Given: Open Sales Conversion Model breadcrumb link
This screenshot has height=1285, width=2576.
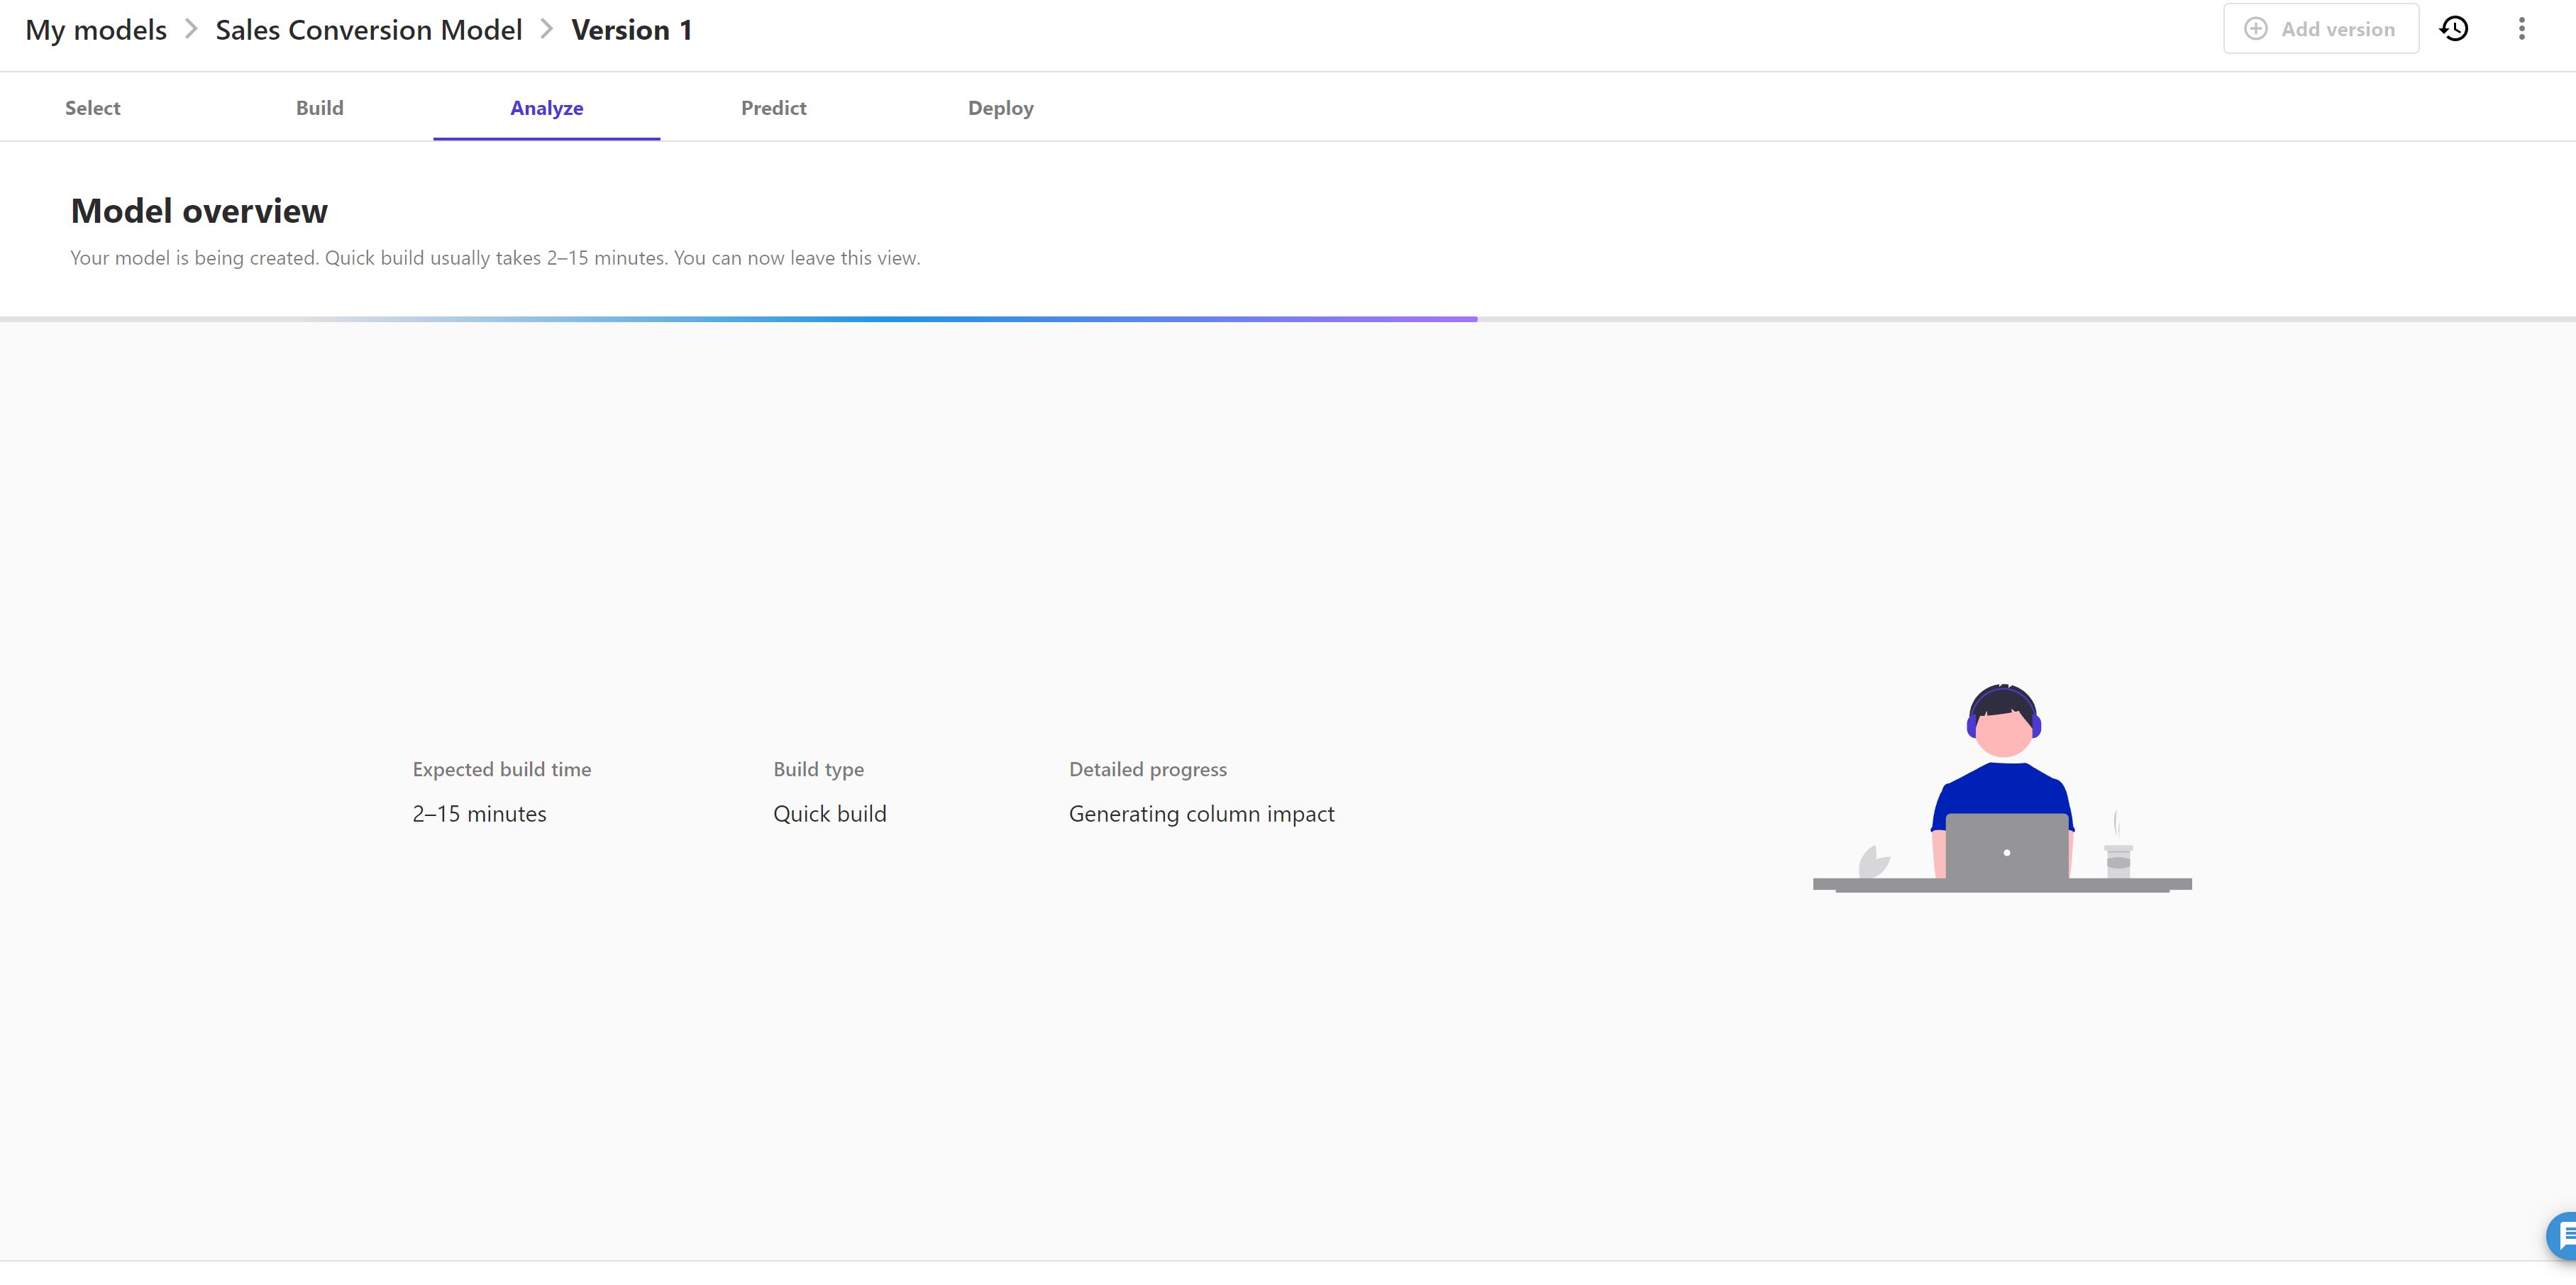Looking at the screenshot, I should click(x=369, y=30).
